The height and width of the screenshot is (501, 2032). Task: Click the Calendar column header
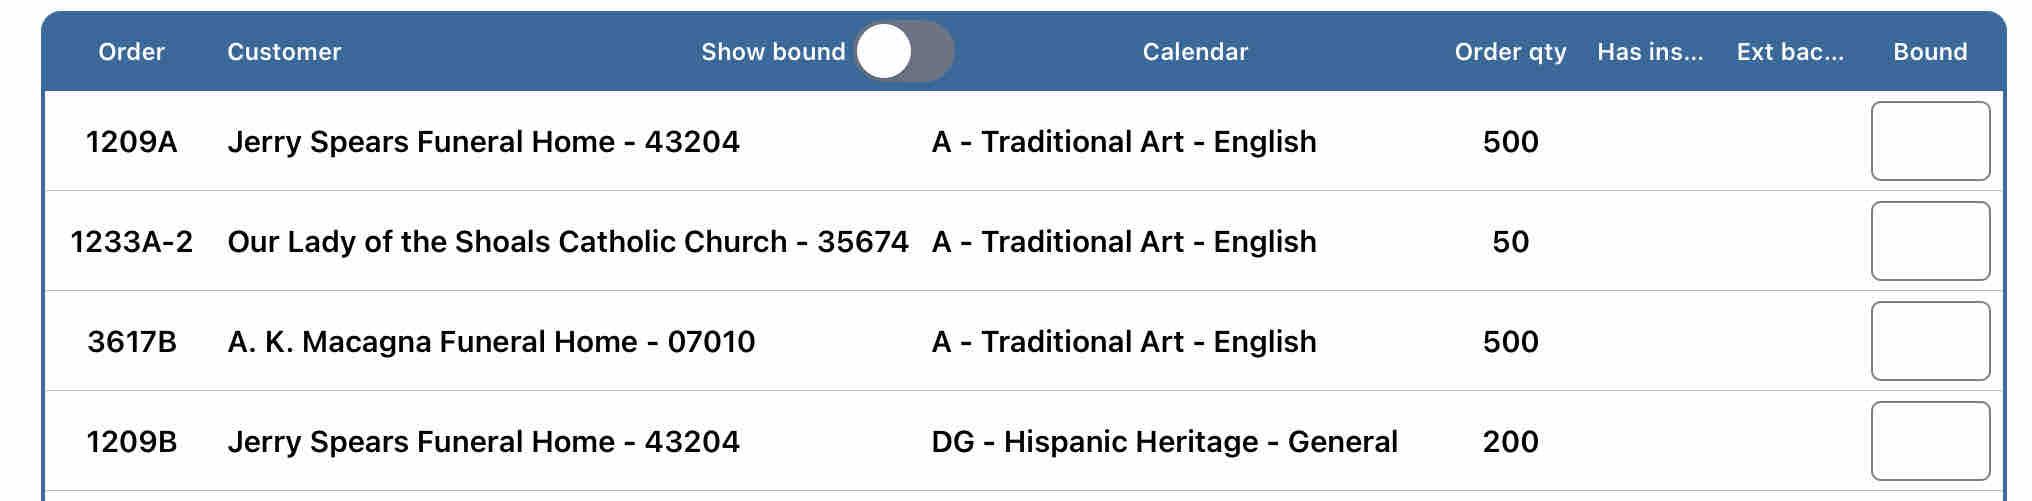[1195, 52]
